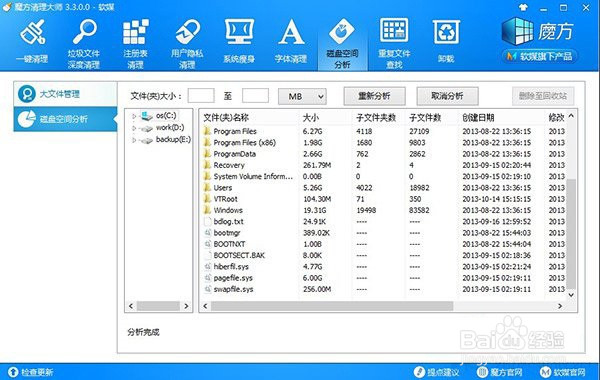Open 魔方官网 link
This screenshot has width=600, height=380.
pyautogui.click(x=500, y=372)
